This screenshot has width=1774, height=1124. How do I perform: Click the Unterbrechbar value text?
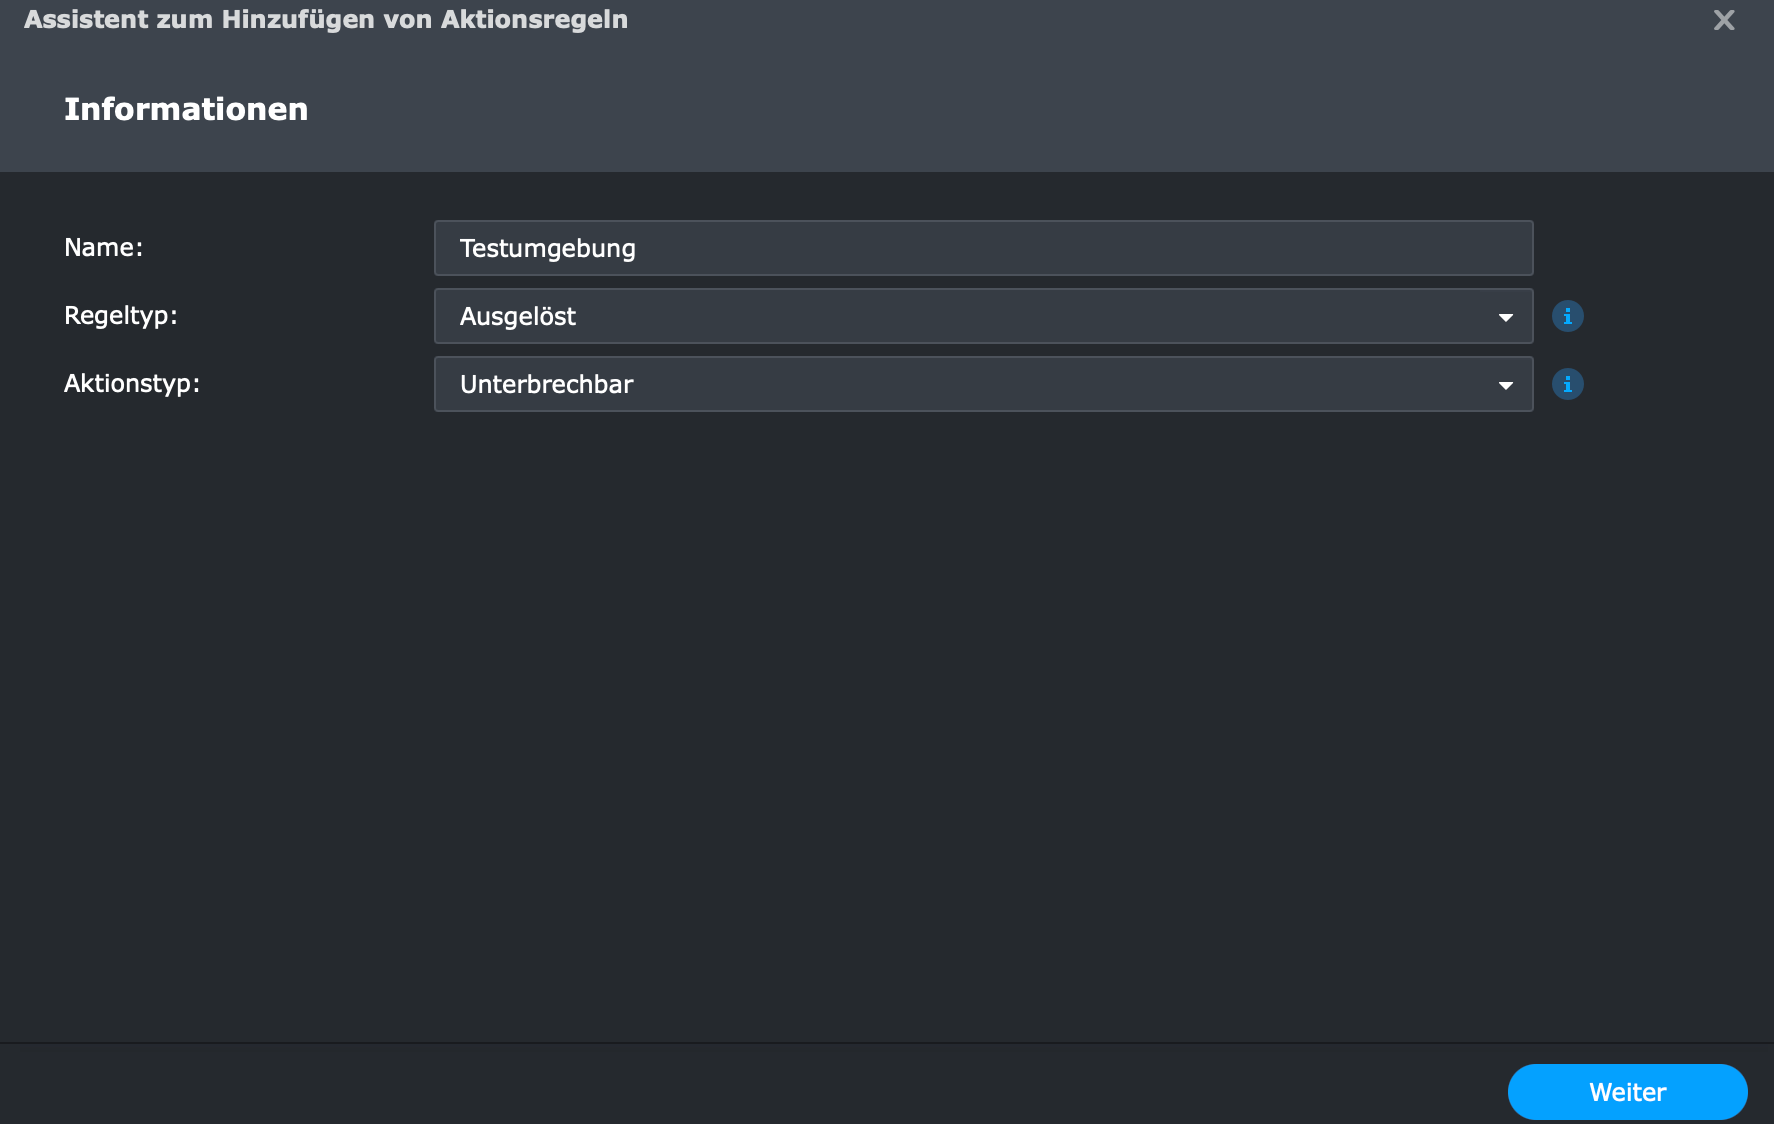pos(546,384)
